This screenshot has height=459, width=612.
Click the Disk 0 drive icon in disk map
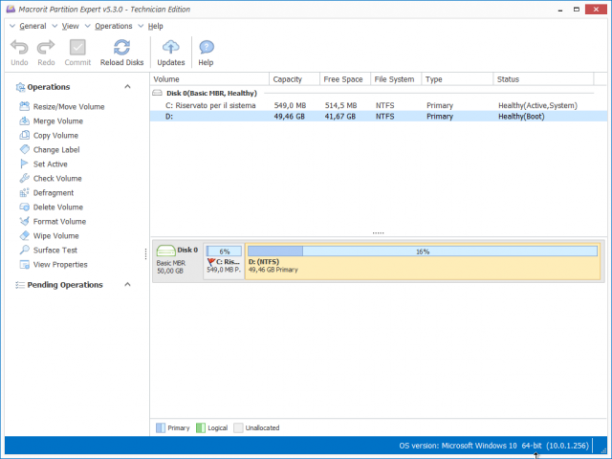[166, 250]
